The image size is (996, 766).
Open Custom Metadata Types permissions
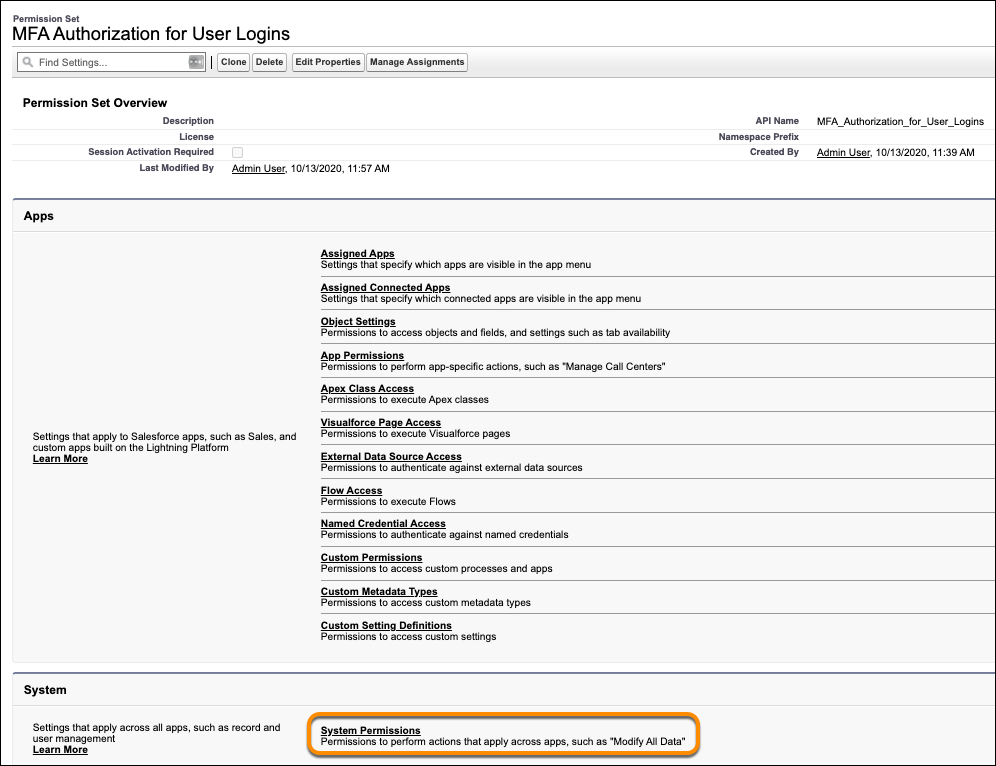point(381,591)
